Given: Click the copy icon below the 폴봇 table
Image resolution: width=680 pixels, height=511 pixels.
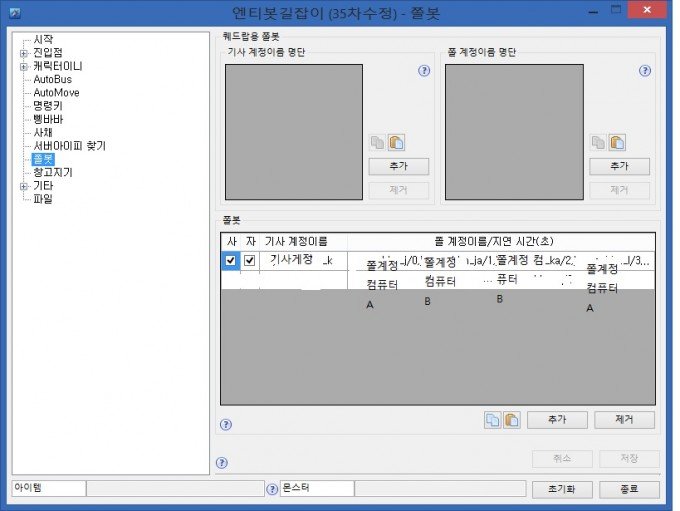Looking at the screenshot, I should coord(493,420).
